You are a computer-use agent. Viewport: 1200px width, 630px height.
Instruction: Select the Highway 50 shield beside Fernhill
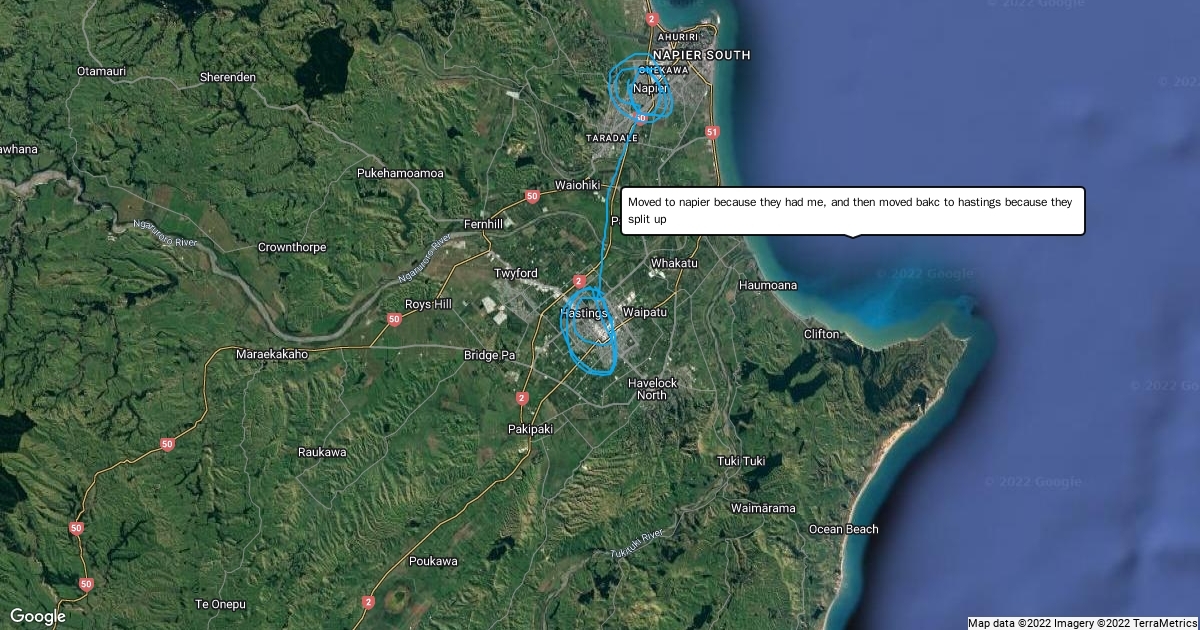click(532, 196)
